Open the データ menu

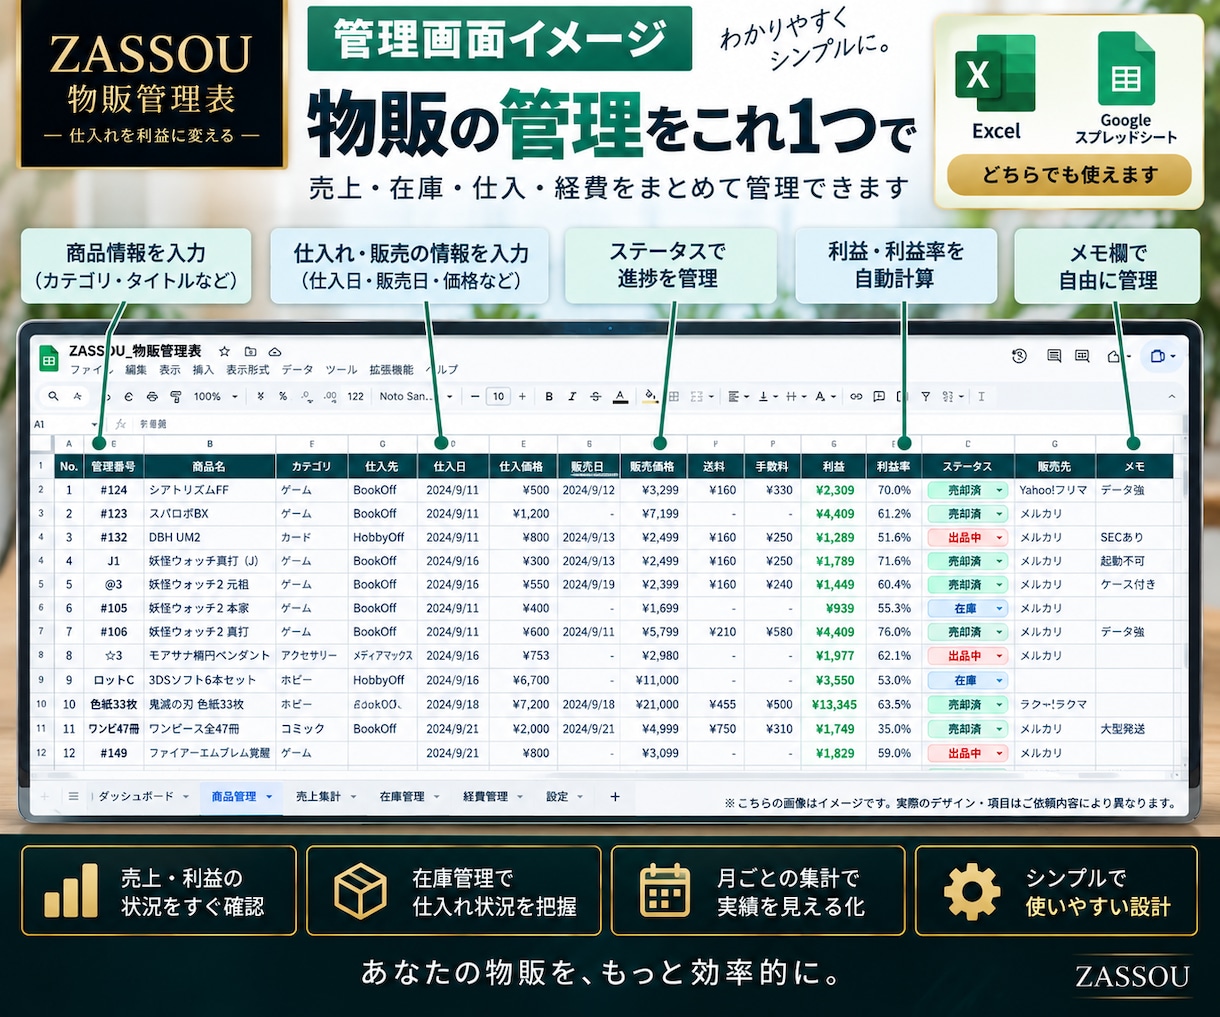[297, 369]
